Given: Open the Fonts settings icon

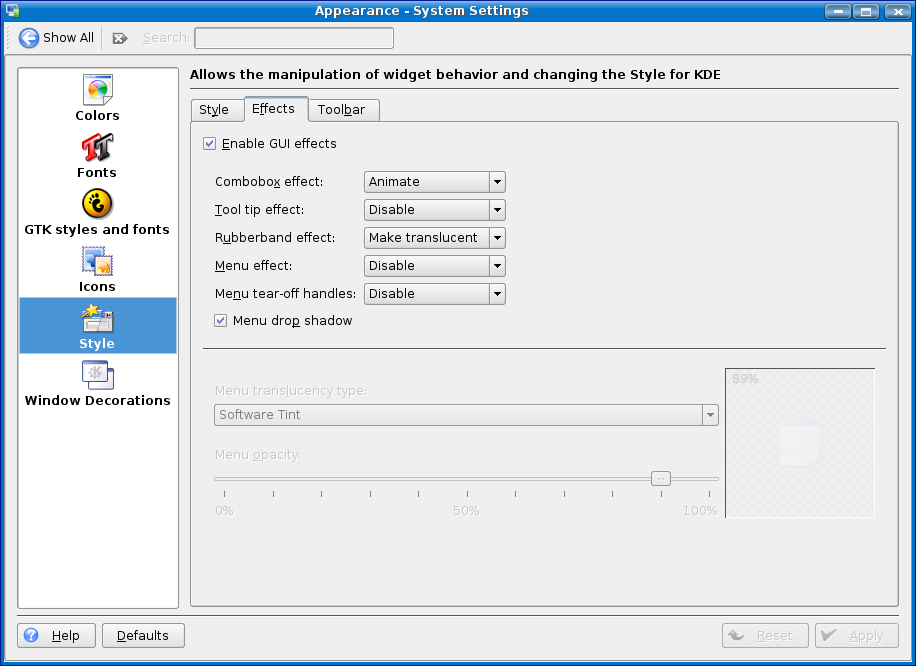Looking at the screenshot, I should click(97, 148).
